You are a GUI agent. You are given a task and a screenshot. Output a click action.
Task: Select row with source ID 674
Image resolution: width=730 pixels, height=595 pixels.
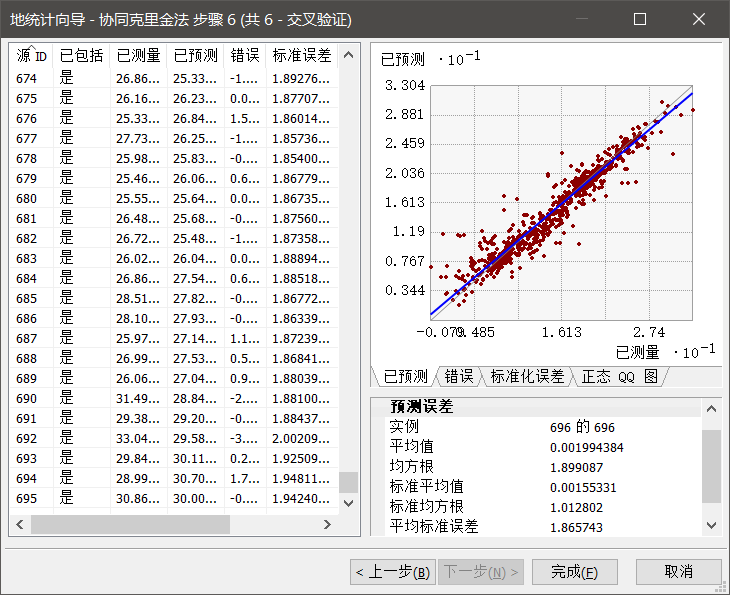174,78
